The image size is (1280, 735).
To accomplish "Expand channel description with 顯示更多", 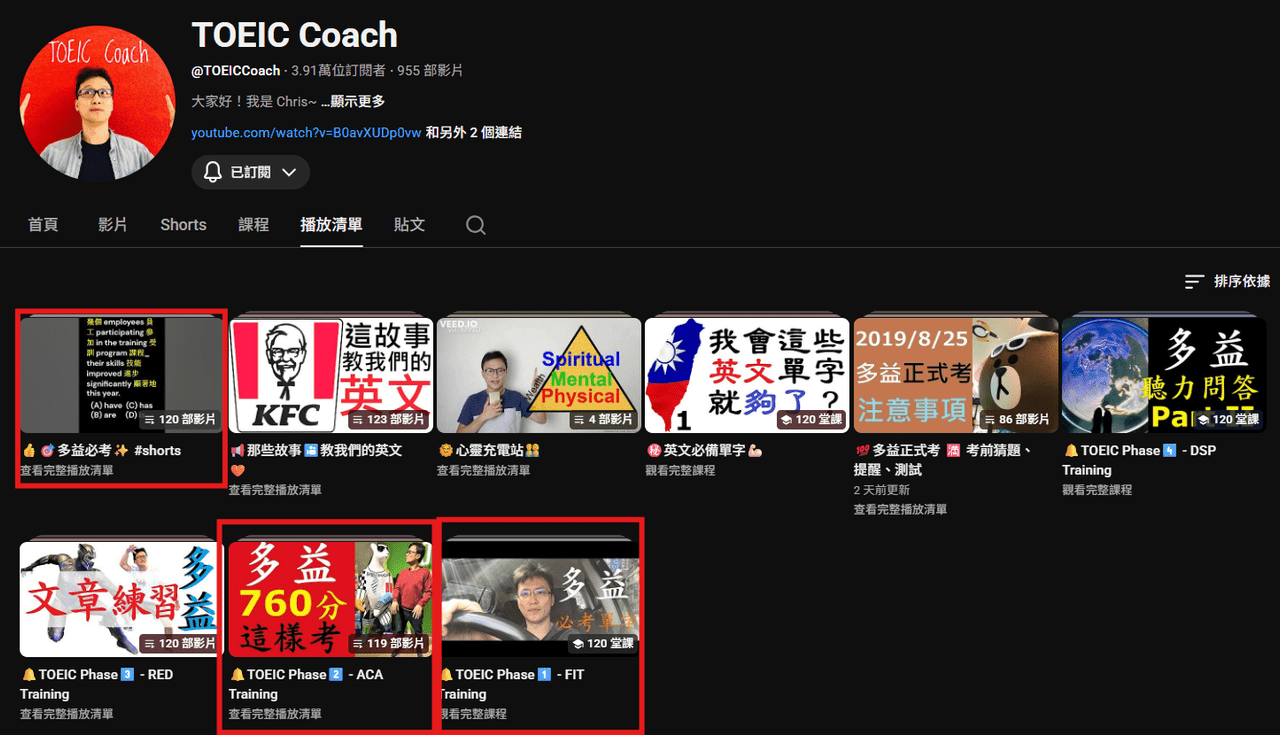I will [x=357, y=101].
